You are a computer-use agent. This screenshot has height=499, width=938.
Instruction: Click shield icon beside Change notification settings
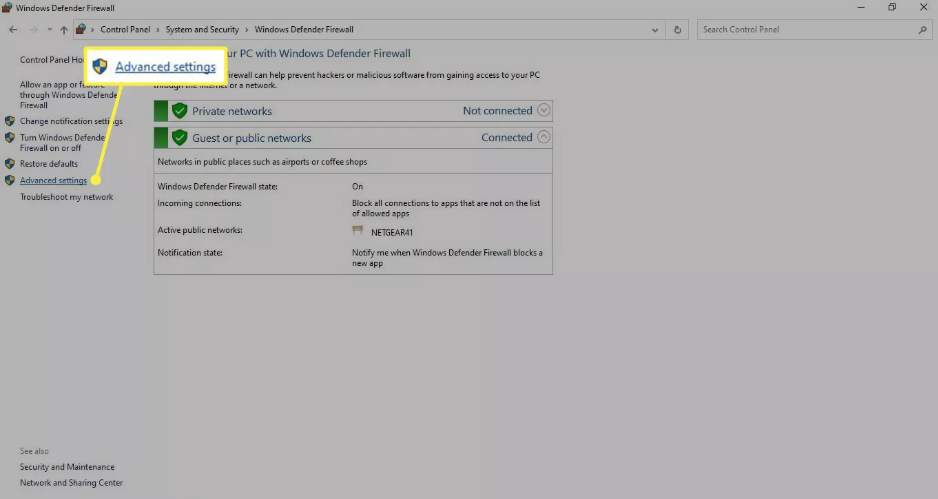coord(10,121)
